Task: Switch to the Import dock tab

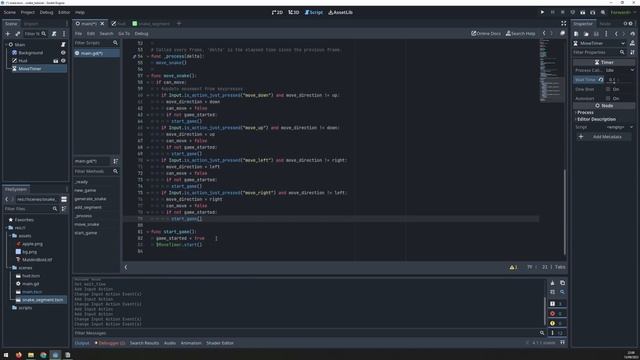Action: click(x=31, y=24)
